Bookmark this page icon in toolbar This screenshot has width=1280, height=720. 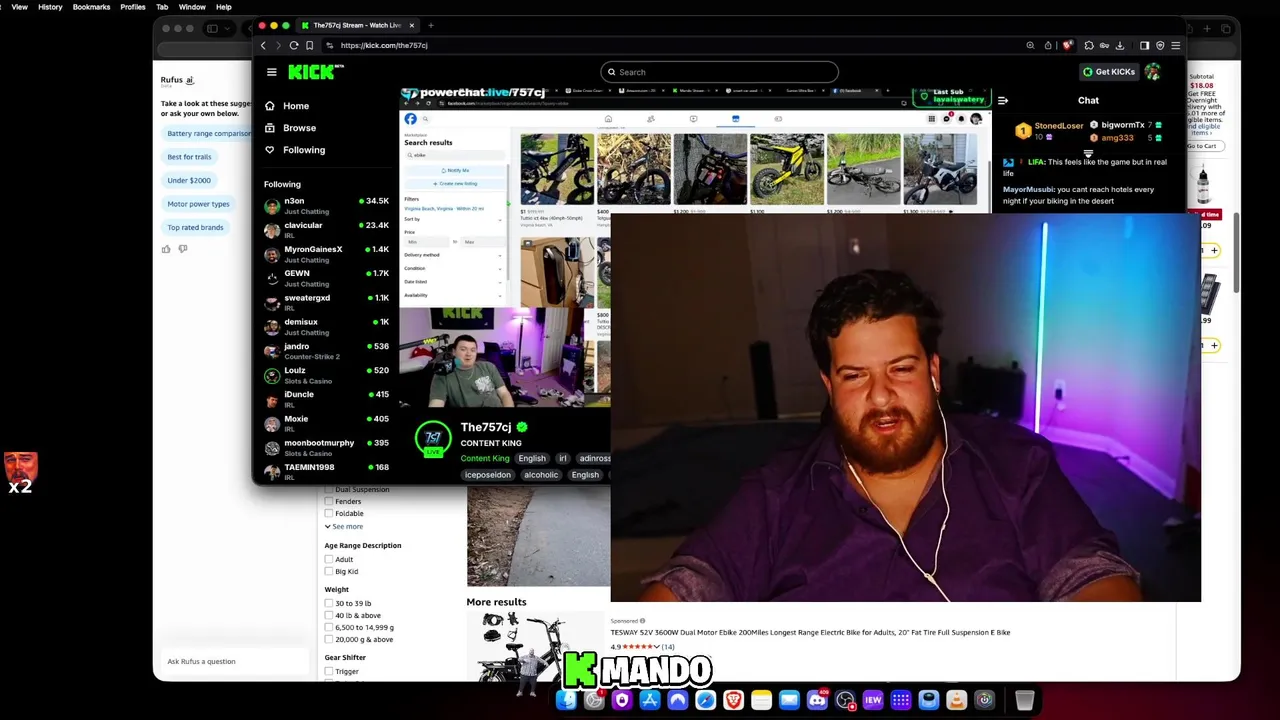tap(310, 45)
